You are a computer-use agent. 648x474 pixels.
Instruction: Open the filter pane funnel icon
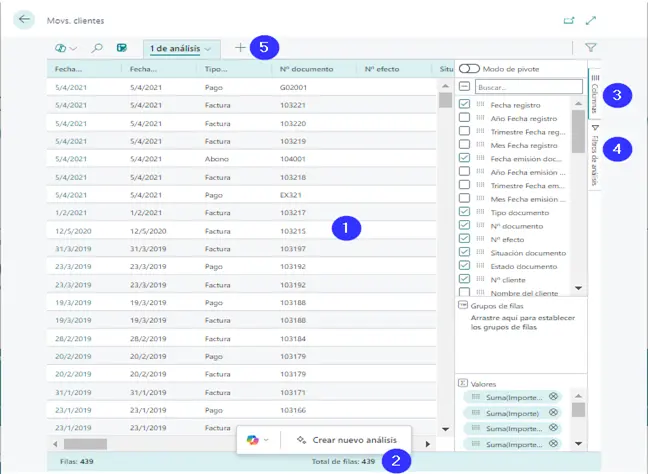[591, 48]
